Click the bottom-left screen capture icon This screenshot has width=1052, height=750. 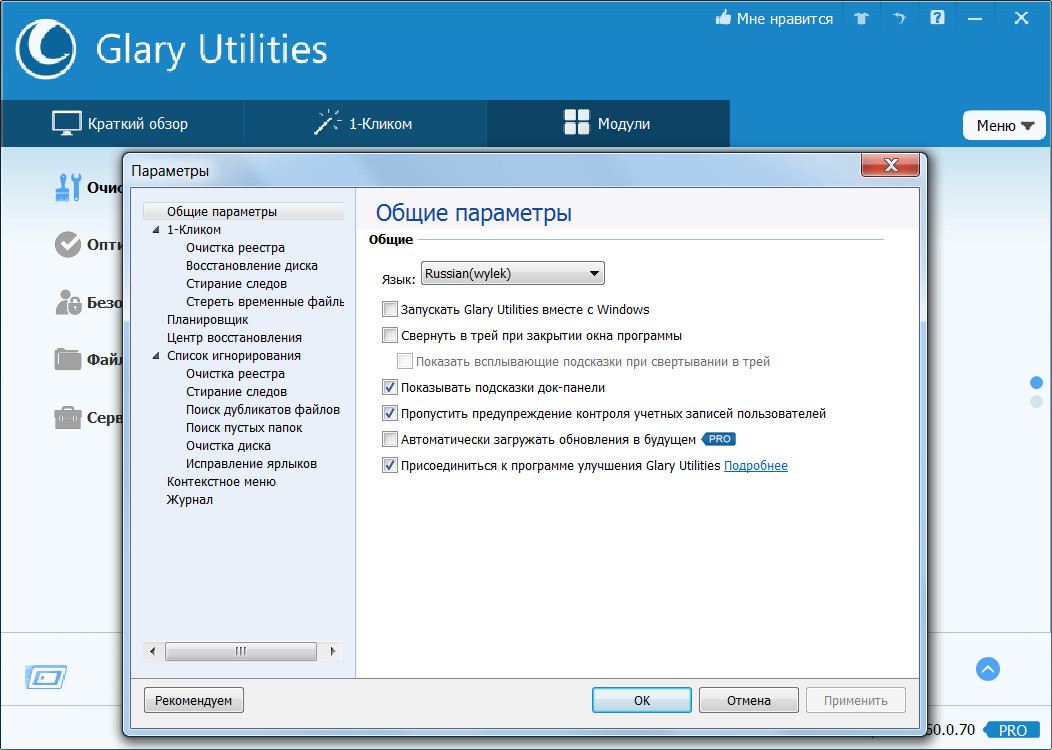click(x=46, y=677)
